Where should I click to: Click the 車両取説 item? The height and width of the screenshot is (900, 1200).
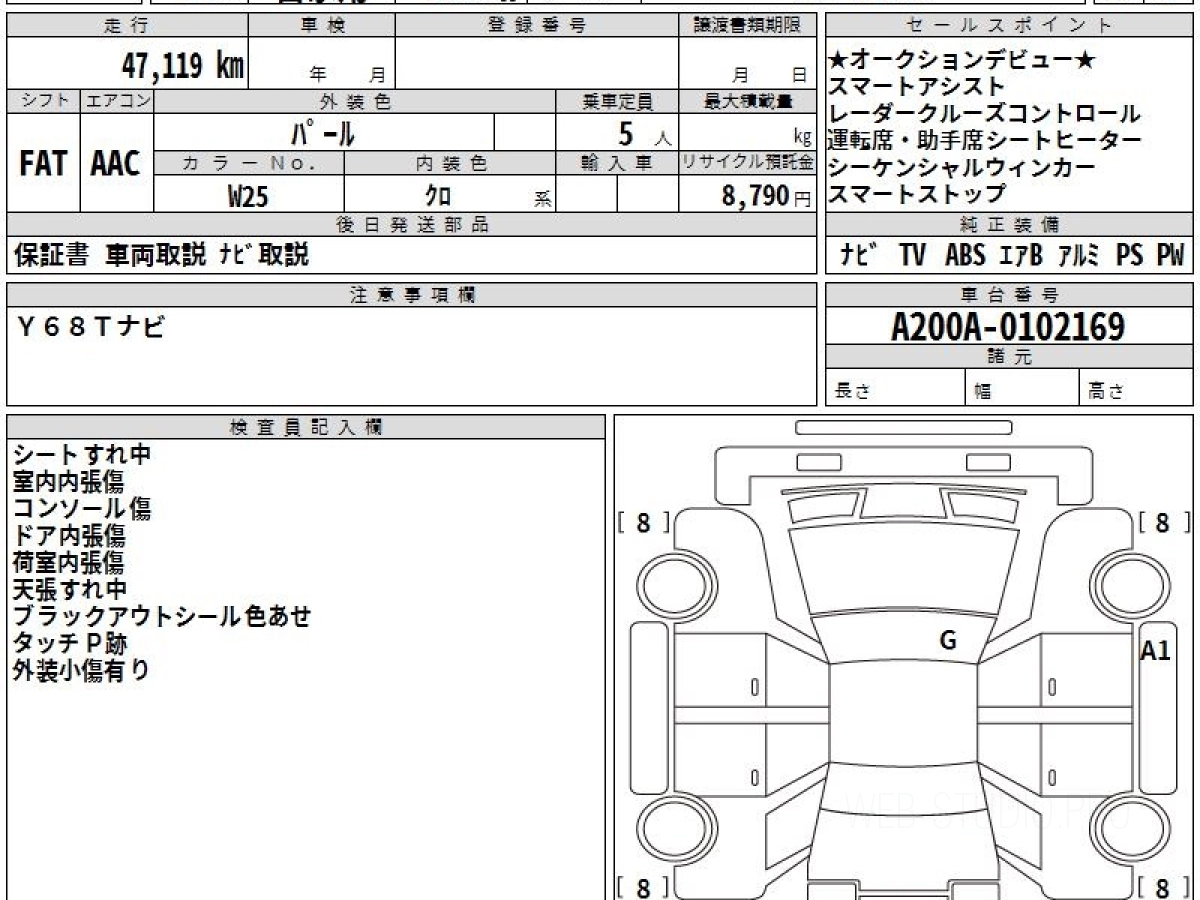[x=155, y=255]
